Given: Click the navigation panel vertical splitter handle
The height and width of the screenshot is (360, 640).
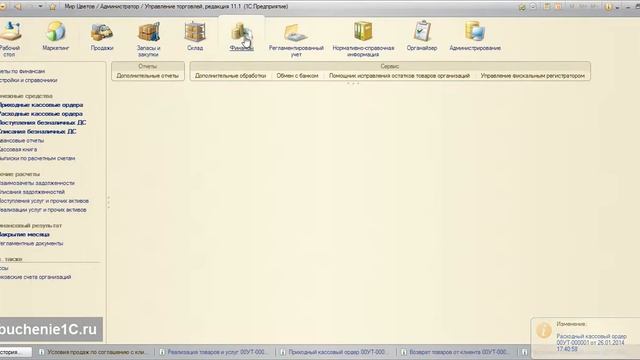Looking at the screenshot, I should (108, 202).
